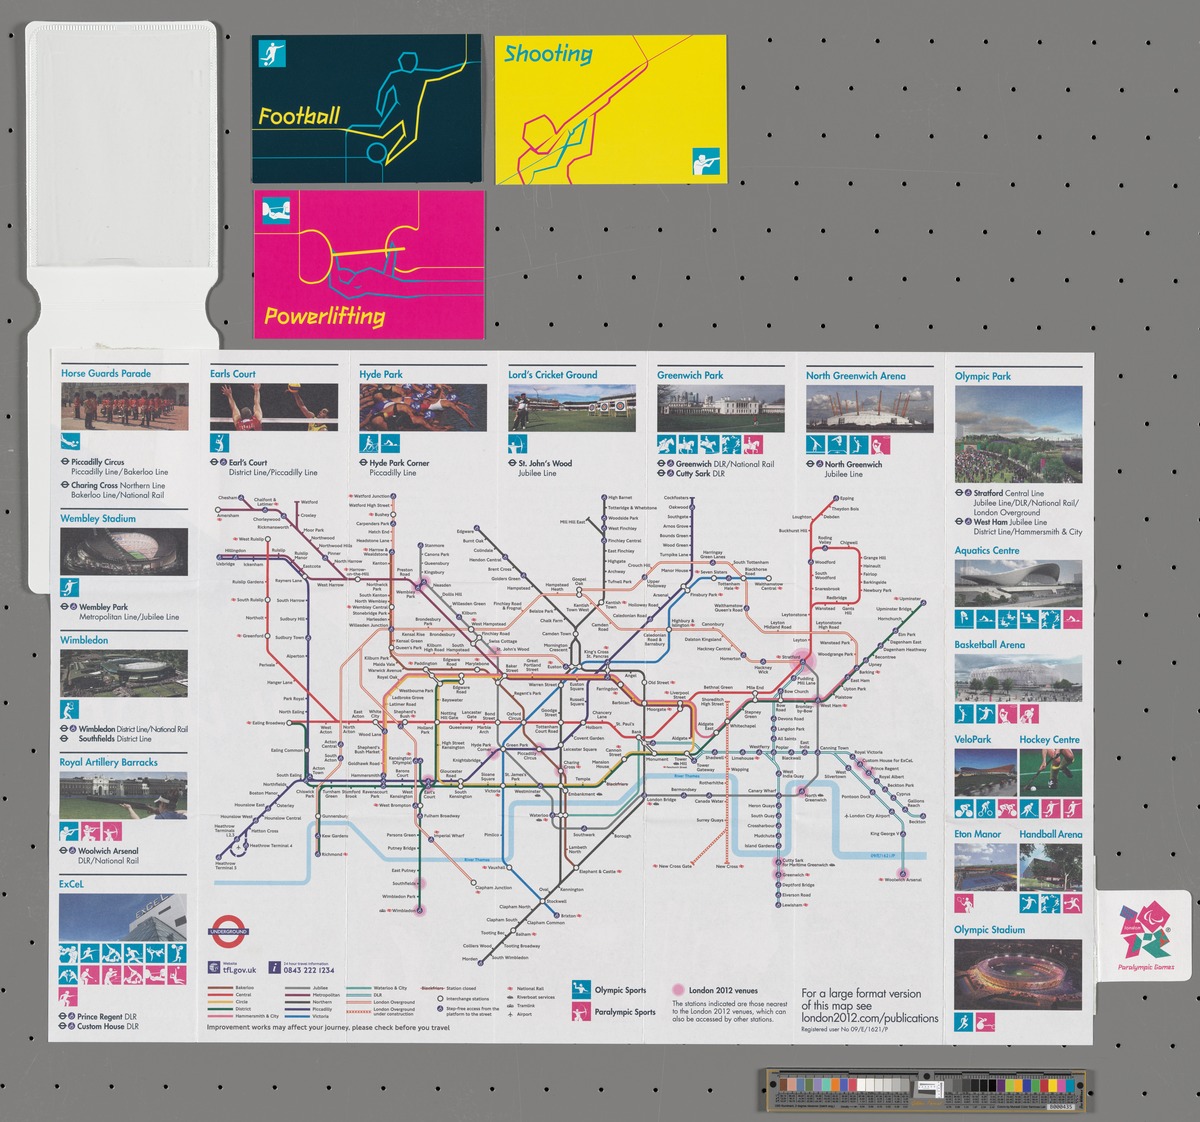This screenshot has width=1200, height=1122.
Task: Click the Hyde Park heading
Action: (x=381, y=374)
